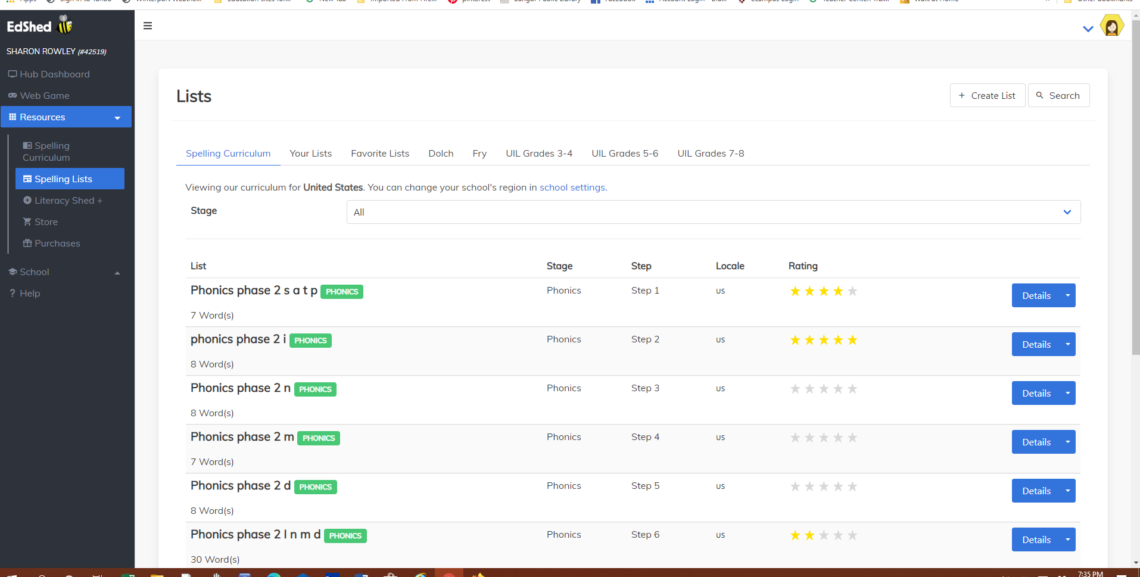Open Hub Dashboard in sidebar
Image resolution: width=1140 pixels, height=577 pixels.
[49, 74]
